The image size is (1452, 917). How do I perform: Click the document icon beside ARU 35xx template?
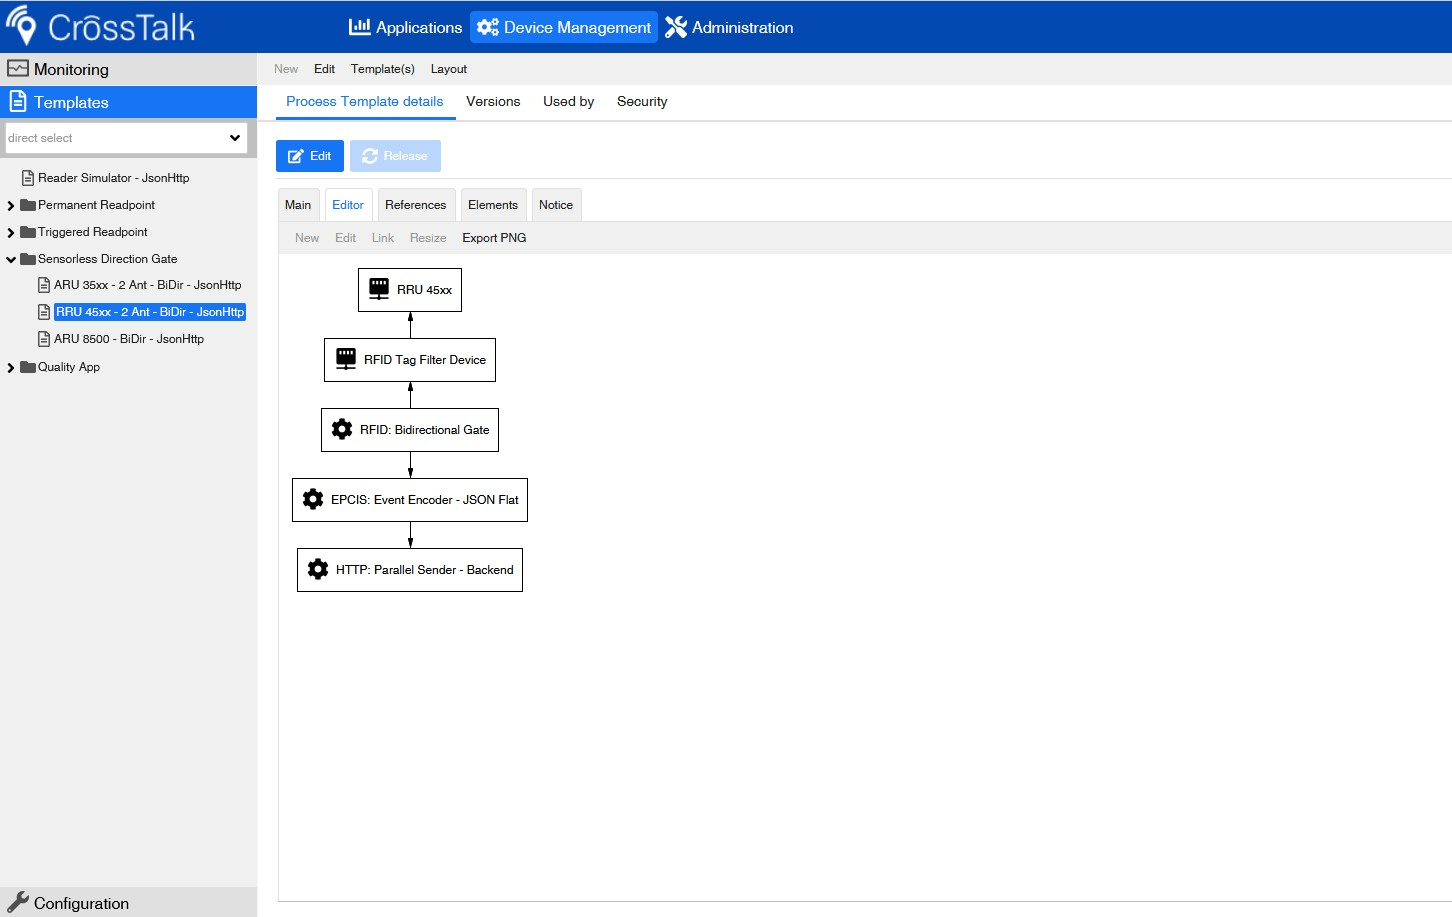(44, 285)
